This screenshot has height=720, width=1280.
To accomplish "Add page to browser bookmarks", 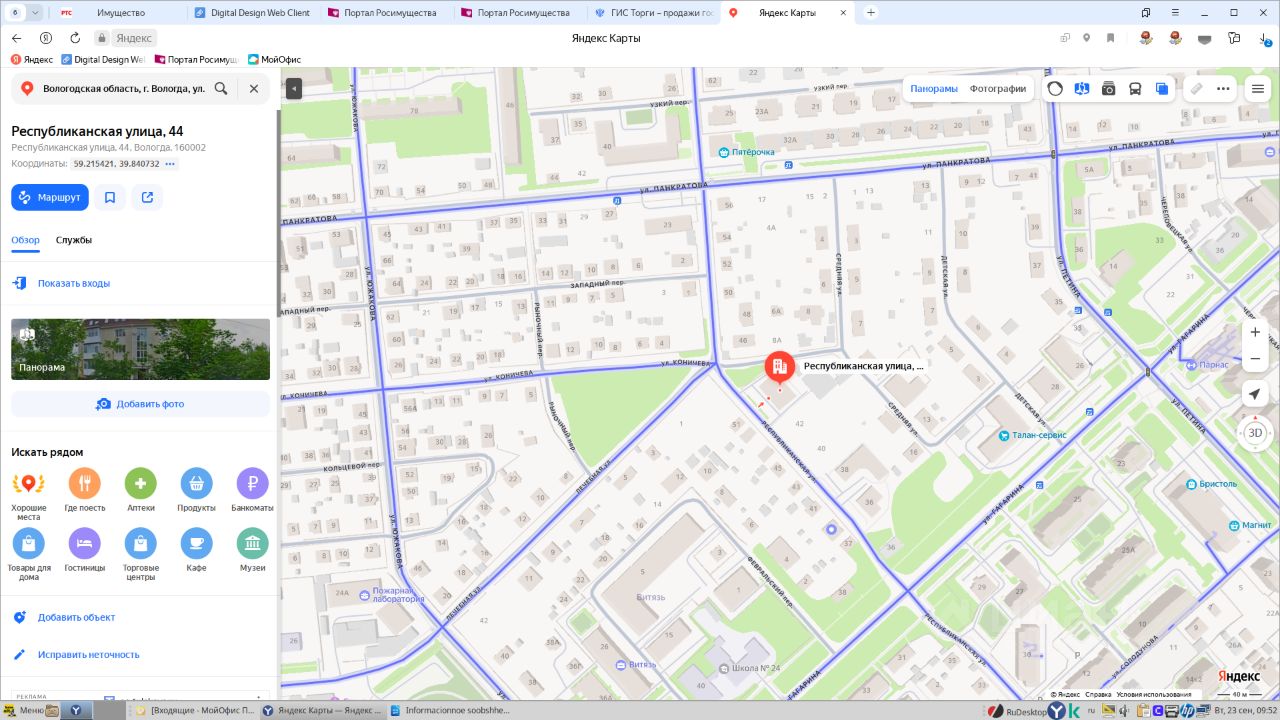I will click(x=1110, y=38).
